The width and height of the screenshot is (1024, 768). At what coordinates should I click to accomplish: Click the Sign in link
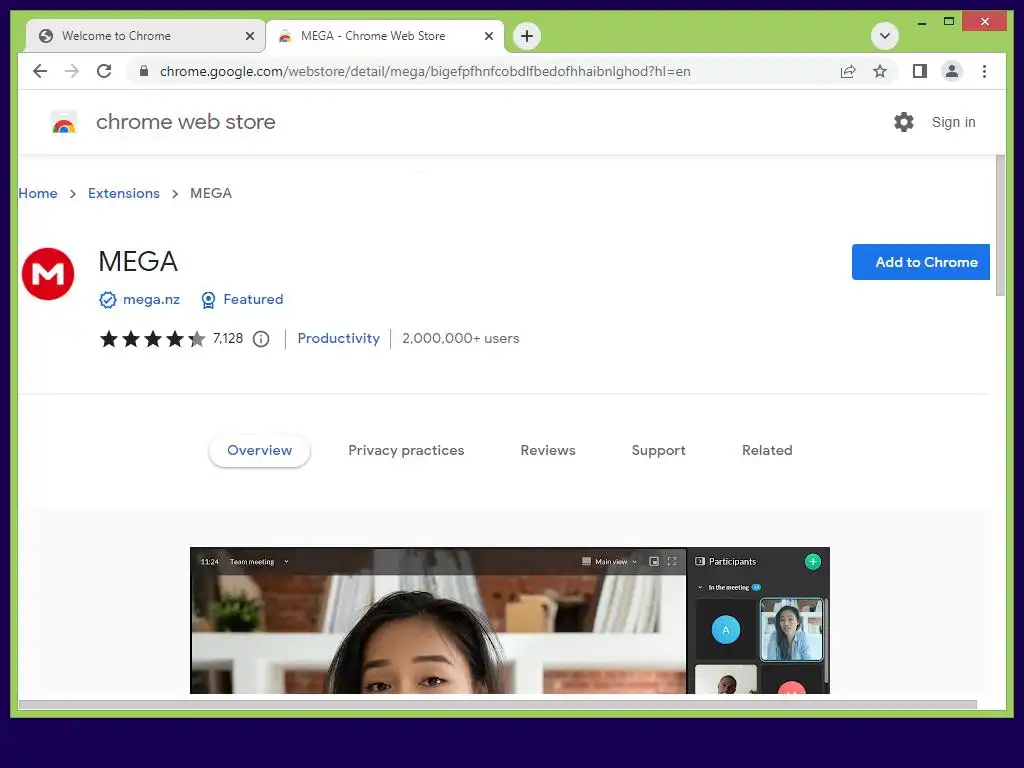[953, 122]
